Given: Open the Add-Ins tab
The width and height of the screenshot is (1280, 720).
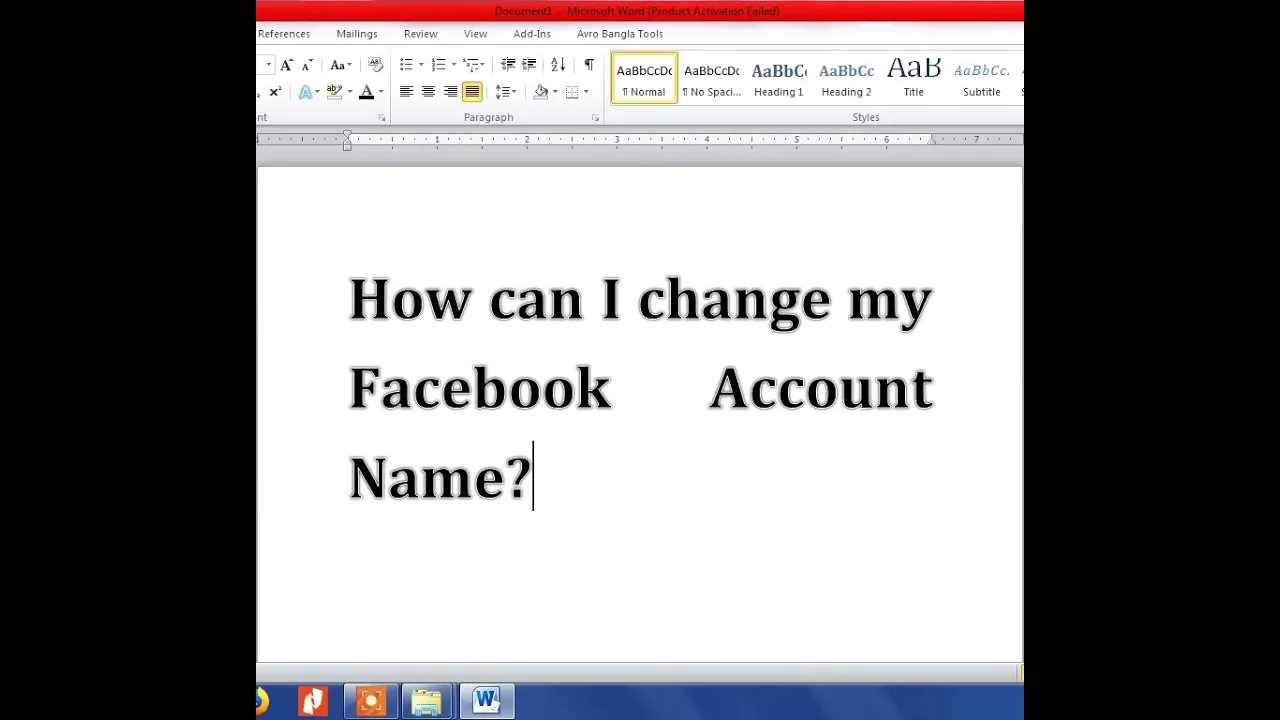Looking at the screenshot, I should point(532,34).
